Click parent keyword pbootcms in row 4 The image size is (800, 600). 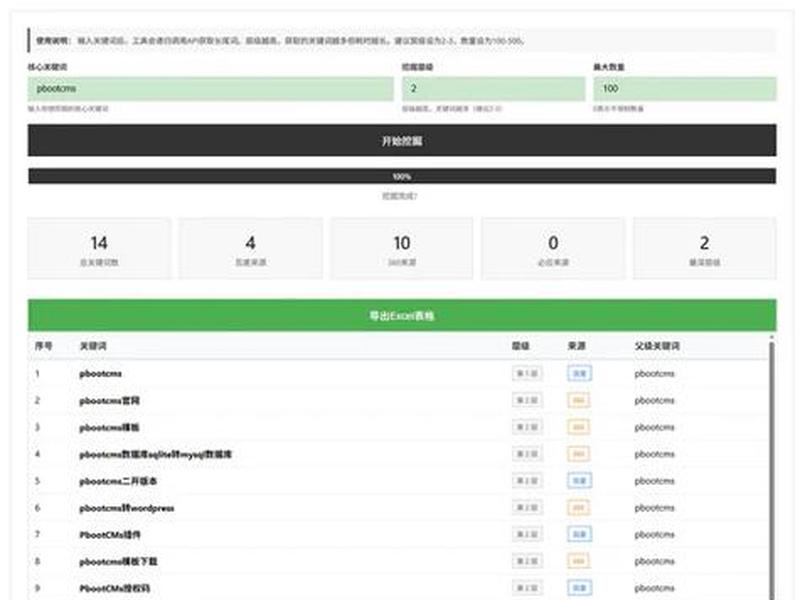coord(655,455)
